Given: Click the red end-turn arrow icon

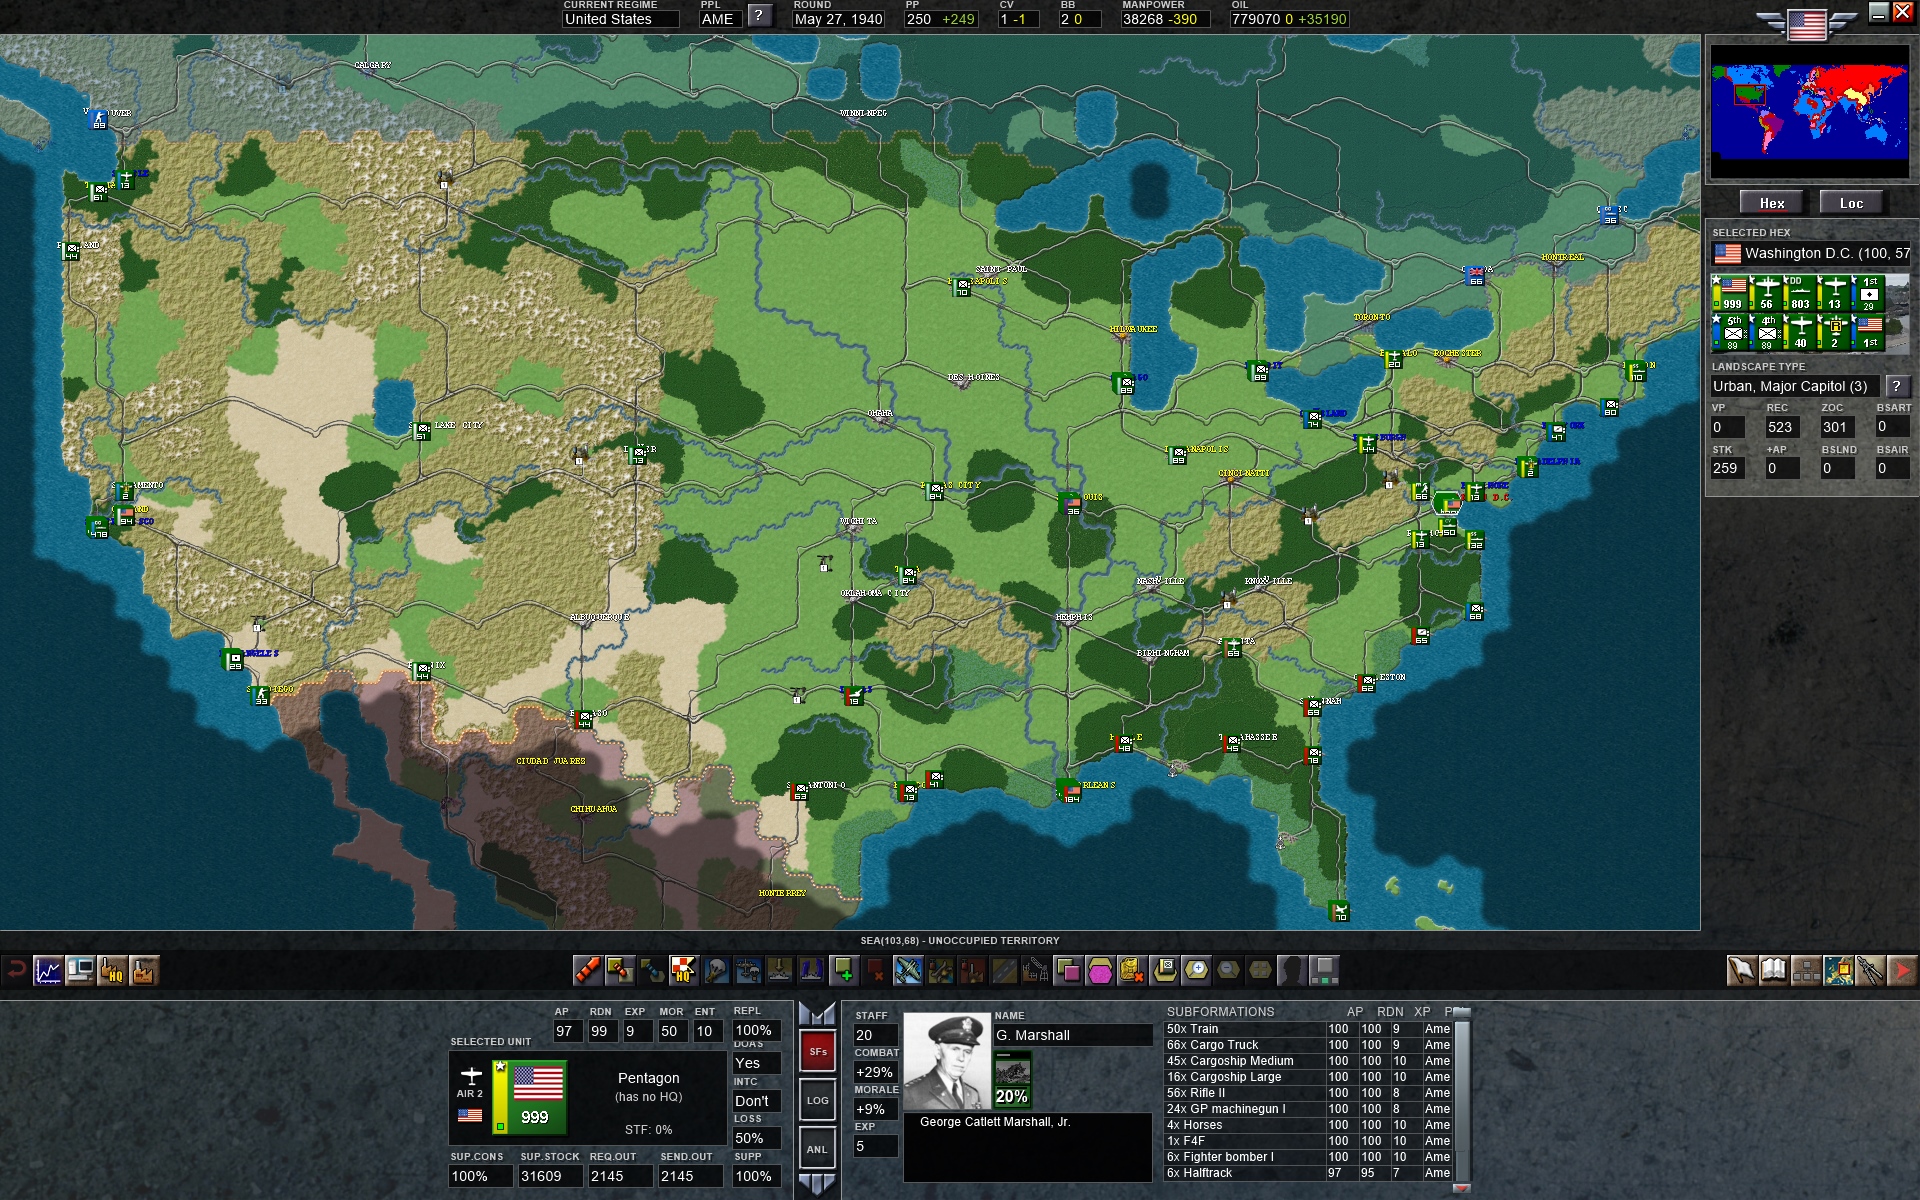Looking at the screenshot, I should click(x=1902, y=970).
